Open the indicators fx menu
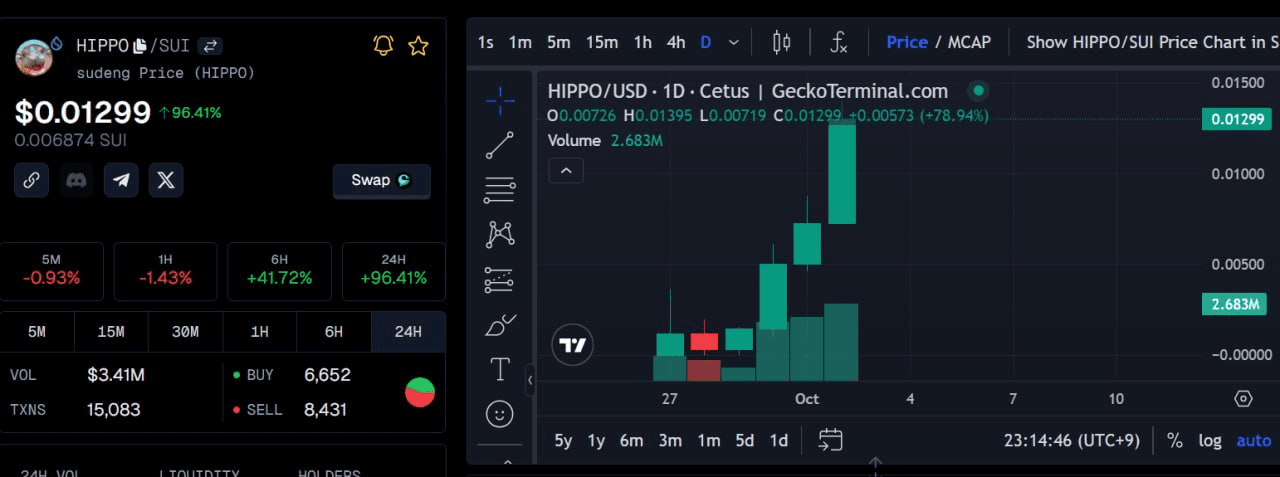 pos(839,42)
